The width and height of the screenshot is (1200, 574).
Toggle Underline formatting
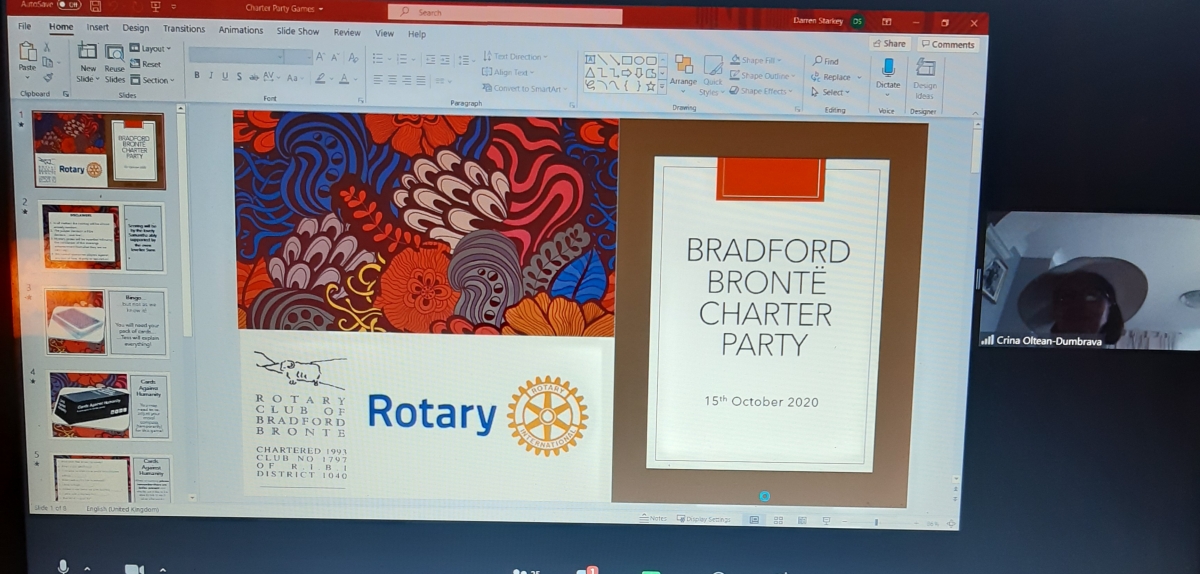pos(225,76)
